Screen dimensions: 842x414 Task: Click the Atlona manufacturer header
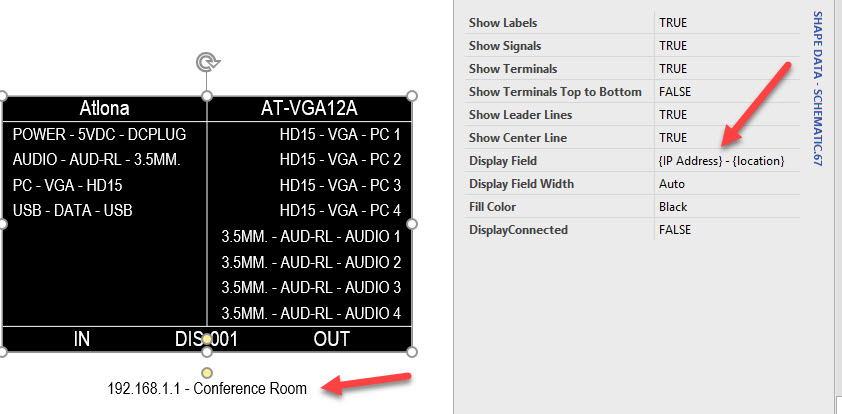pos(105,109)
